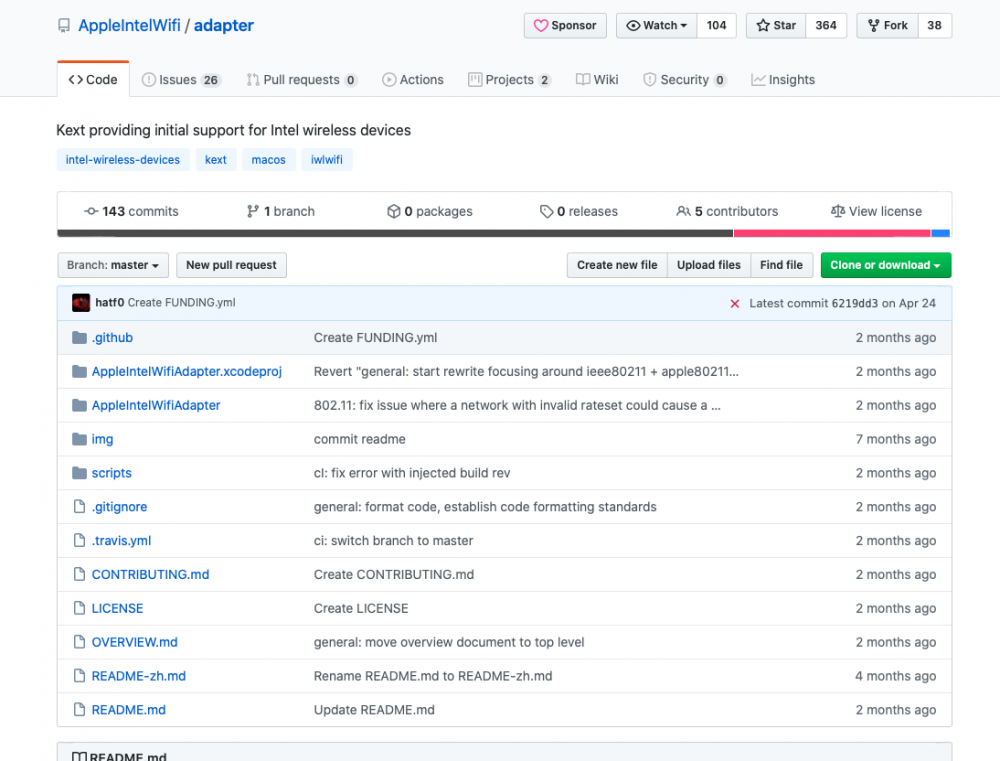The height and width of the screenshot is (761, 1000).
Task: Open the Insights tab
Action: coord(783,80)
